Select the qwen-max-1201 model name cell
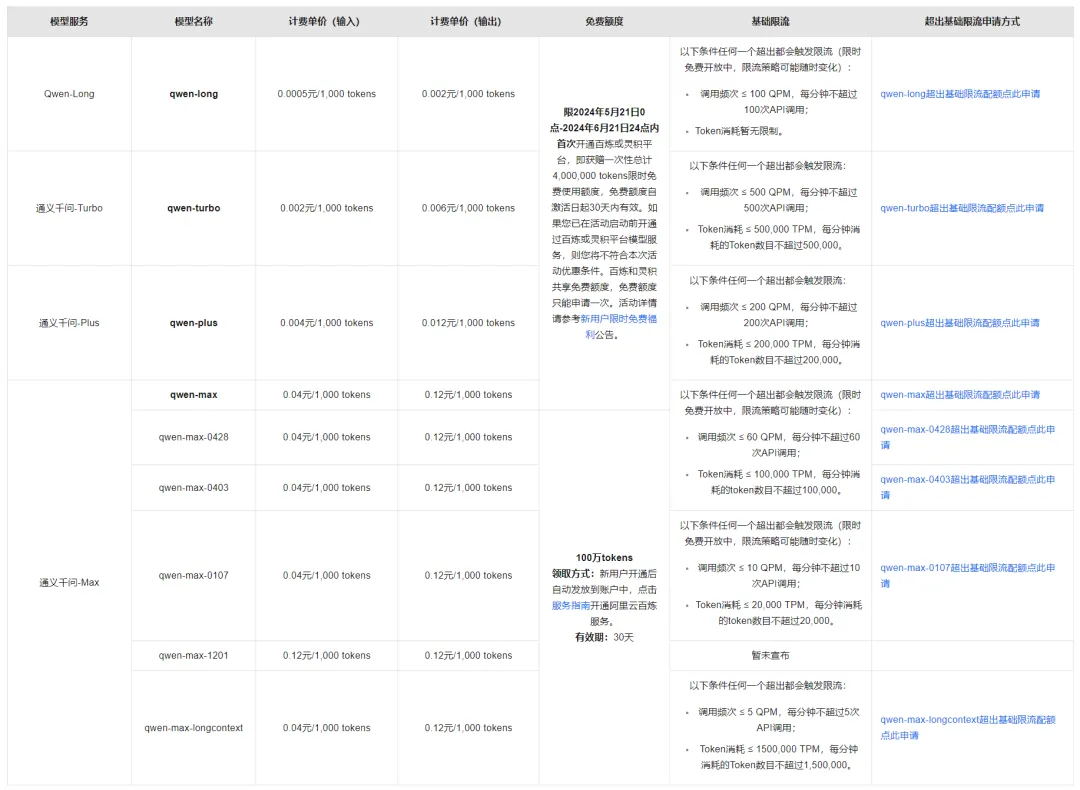The height and width of the screenshot is (790, 1080). pyautogui.click(x=194, y=656)
